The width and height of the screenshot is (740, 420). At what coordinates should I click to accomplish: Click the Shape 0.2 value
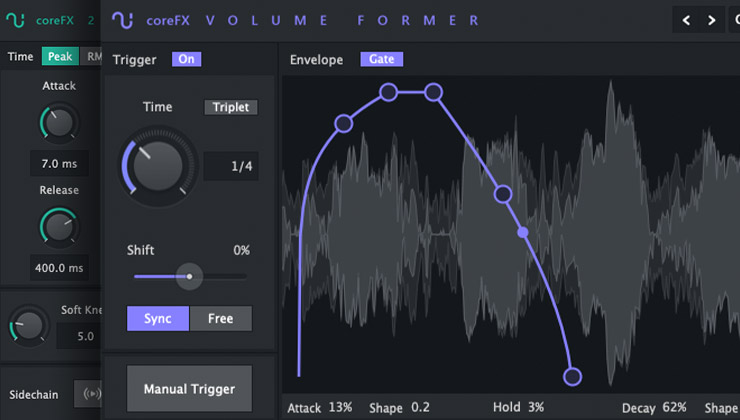[x=420, y=407]
